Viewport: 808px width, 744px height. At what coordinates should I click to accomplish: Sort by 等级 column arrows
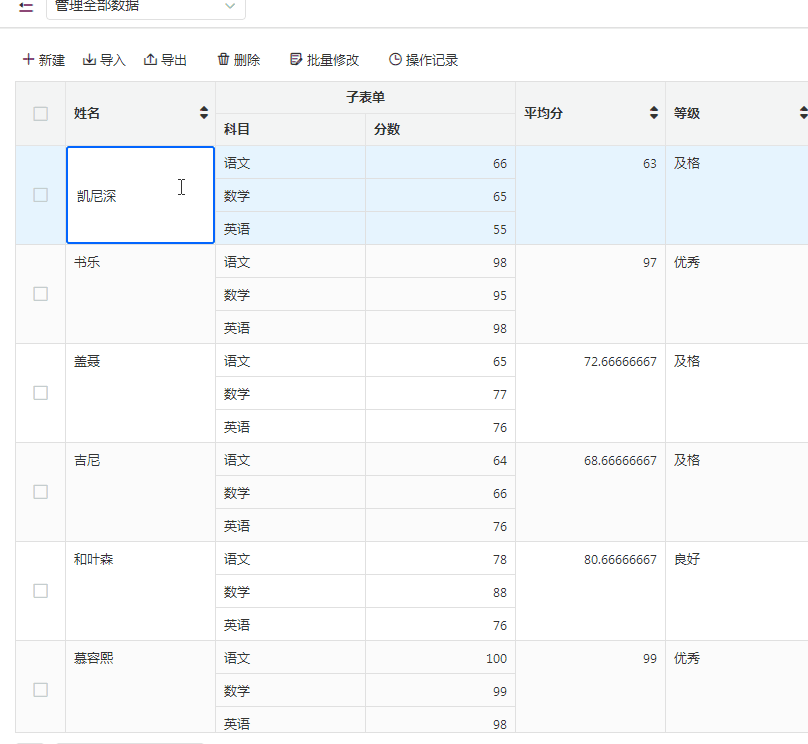[803, 113]
